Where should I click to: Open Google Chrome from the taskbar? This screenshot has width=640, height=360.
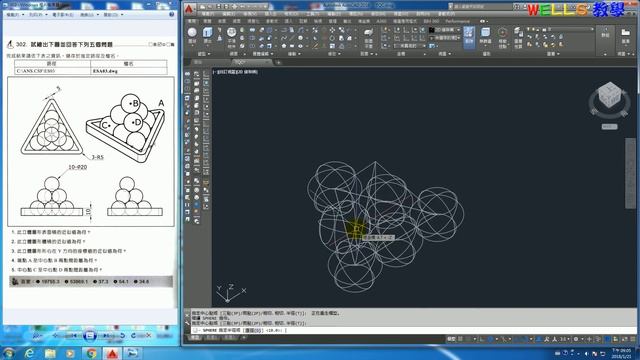click(91, 353)
